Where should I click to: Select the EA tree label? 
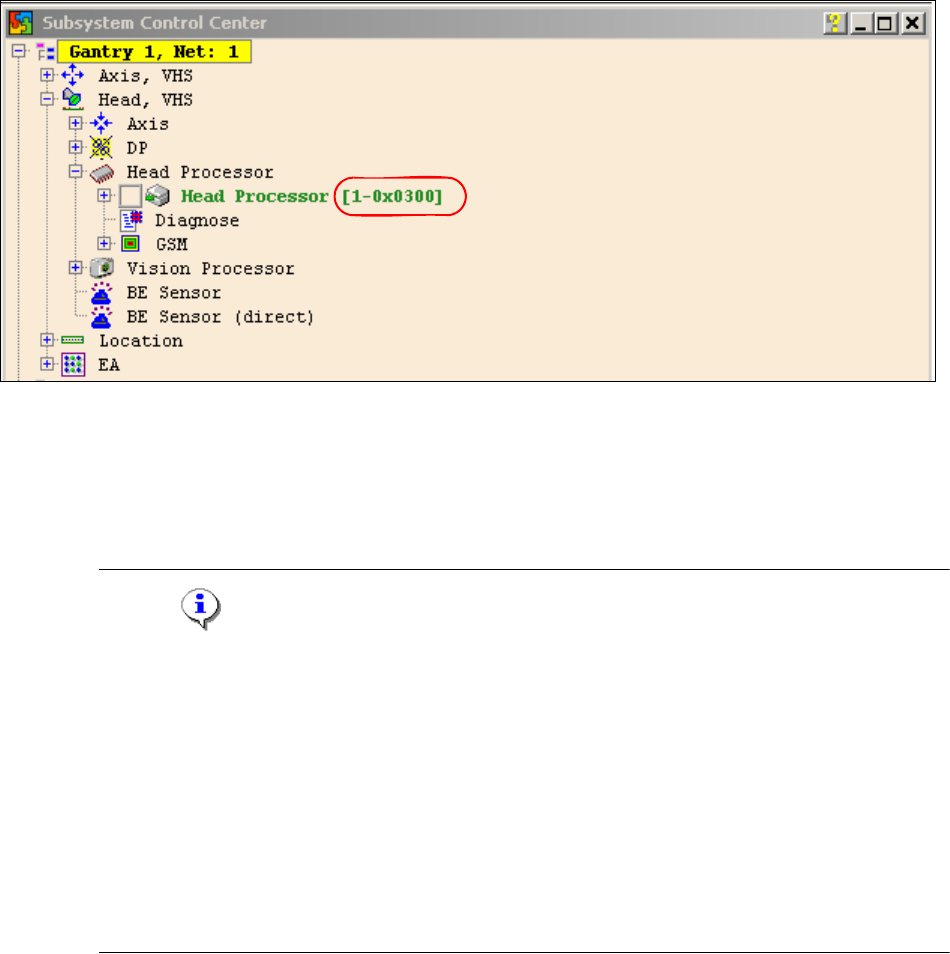(109, 365)
